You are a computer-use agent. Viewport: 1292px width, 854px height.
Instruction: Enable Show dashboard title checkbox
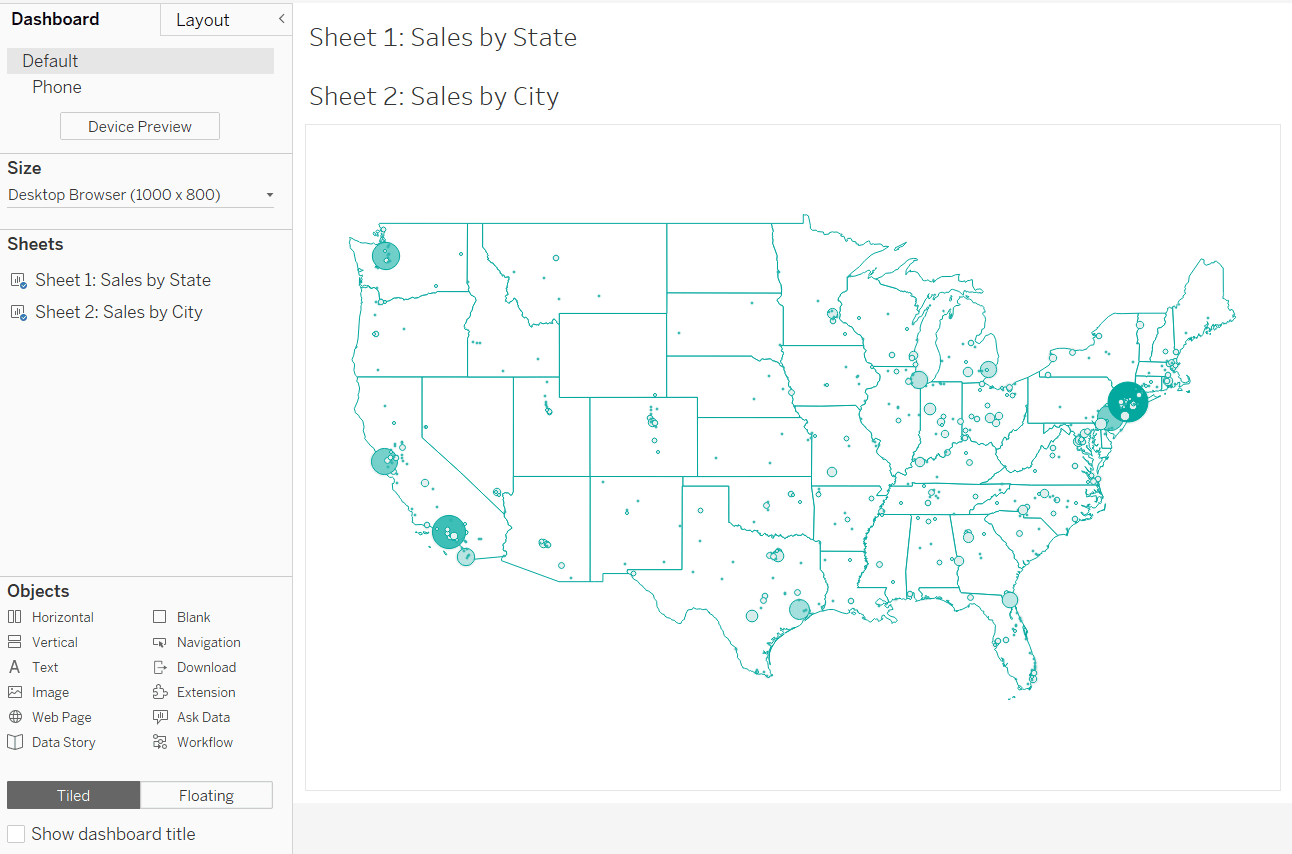[16, 834]
